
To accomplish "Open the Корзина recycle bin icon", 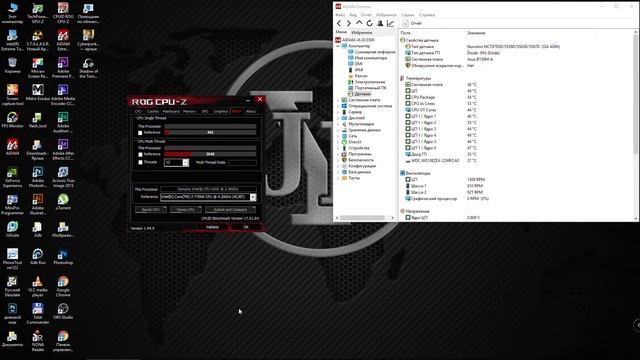I will [12, 66].
